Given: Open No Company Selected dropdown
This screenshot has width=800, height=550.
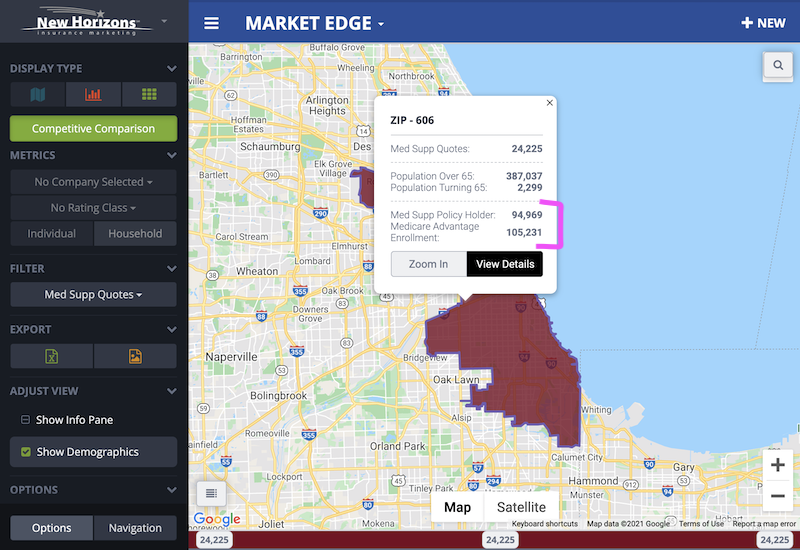Looking at the screenshot, I should pyautogui.click(x=93, y=182).
